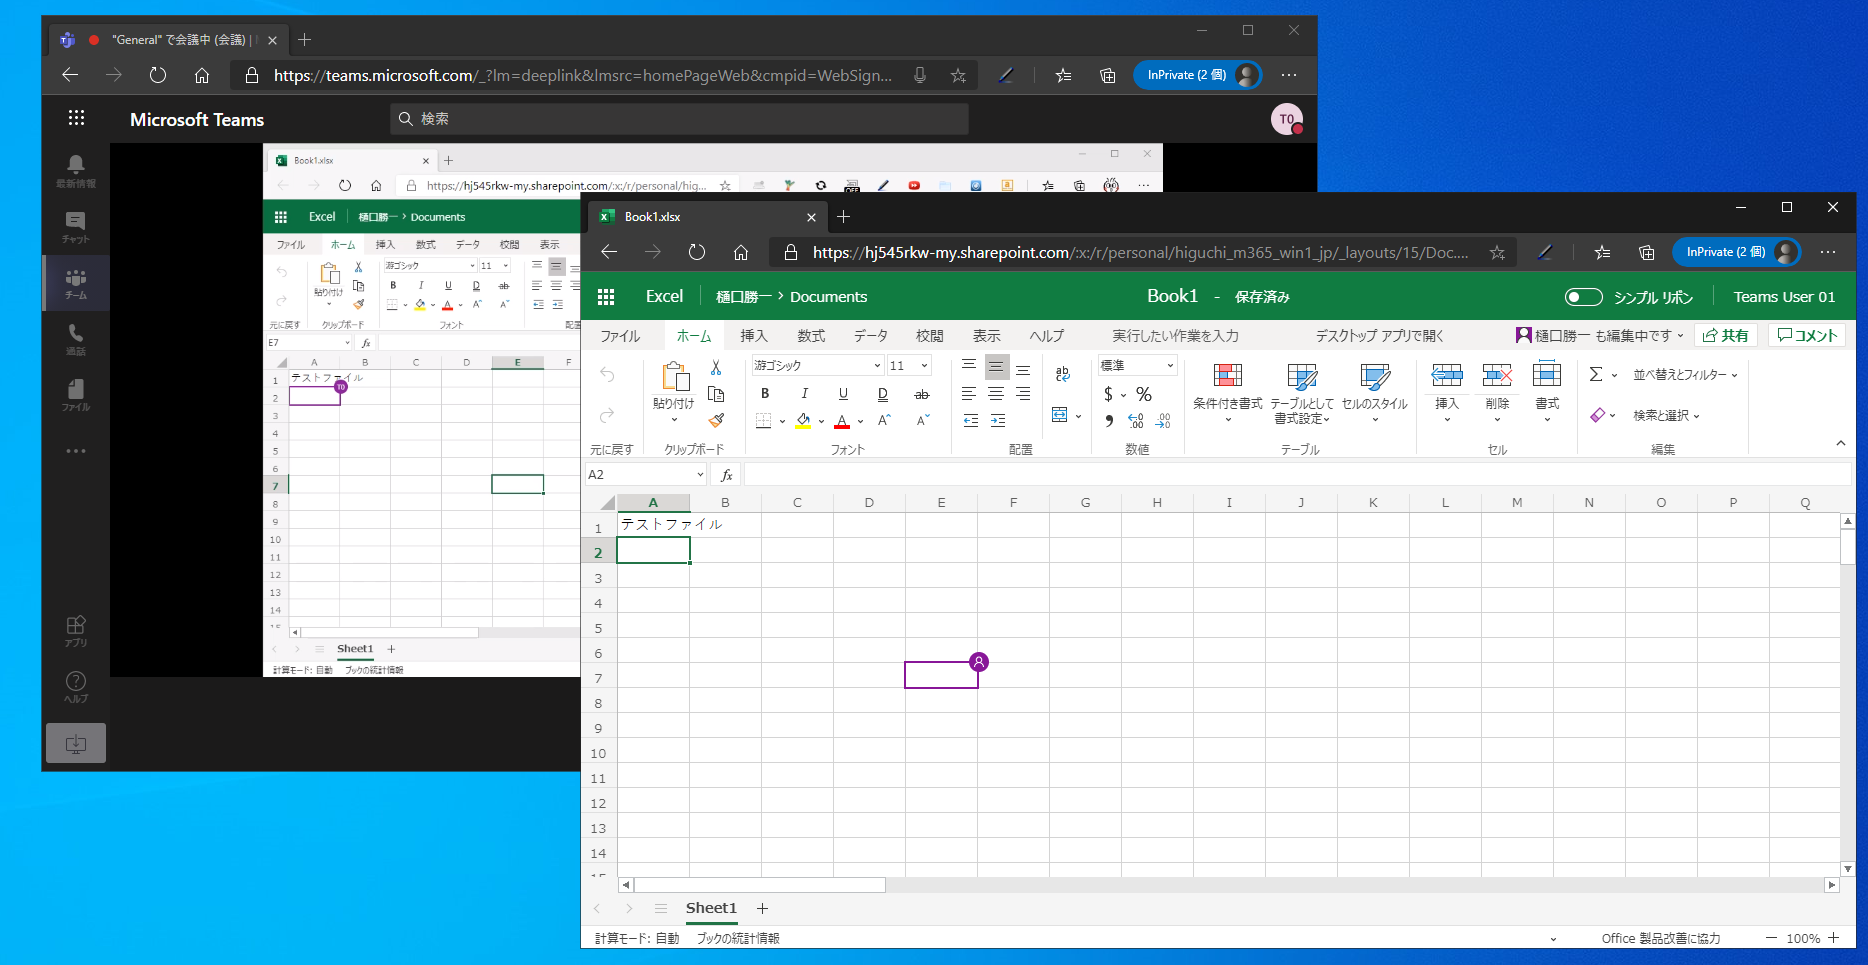Toggle middle vertical alignment
This screenshot has width=1868, height=965.
pos(996,366)
